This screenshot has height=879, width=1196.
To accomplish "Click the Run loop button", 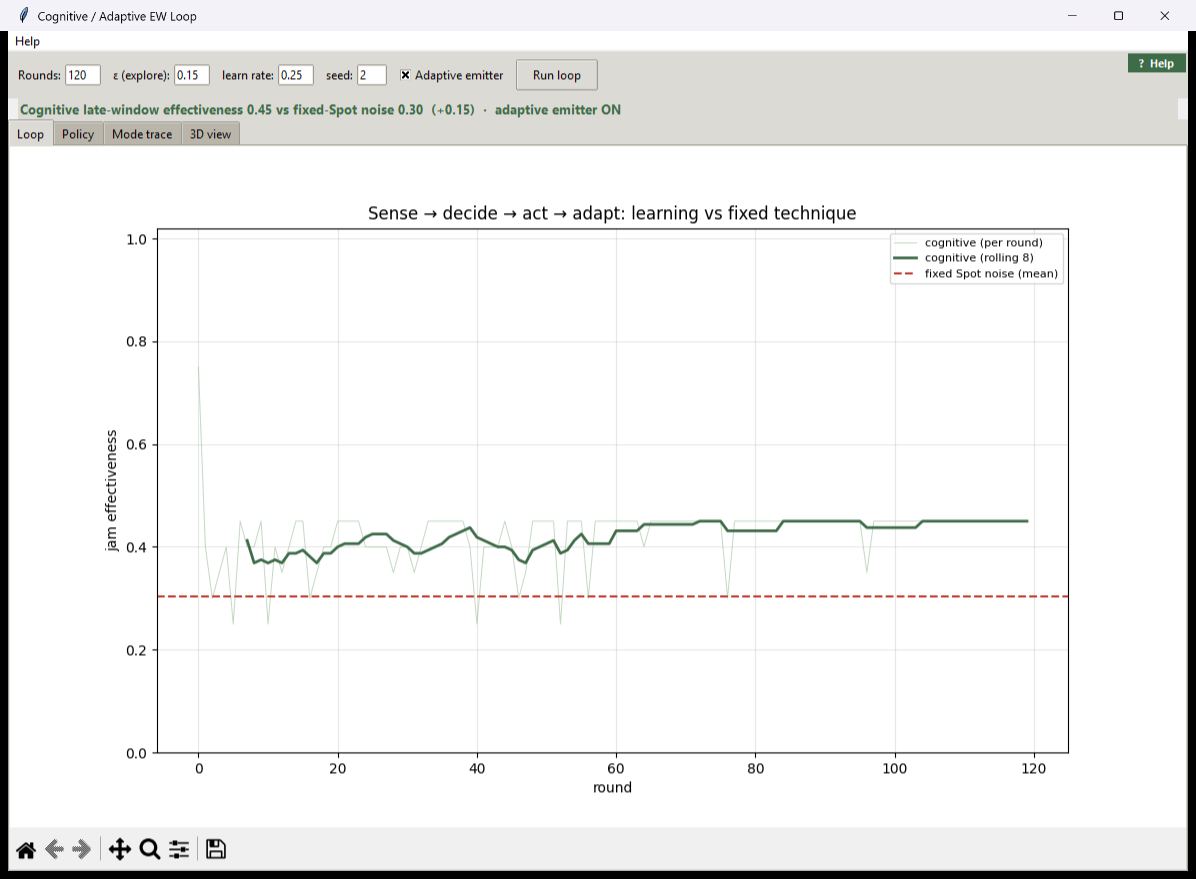I will pyautogui.click(x=557, y=75).
